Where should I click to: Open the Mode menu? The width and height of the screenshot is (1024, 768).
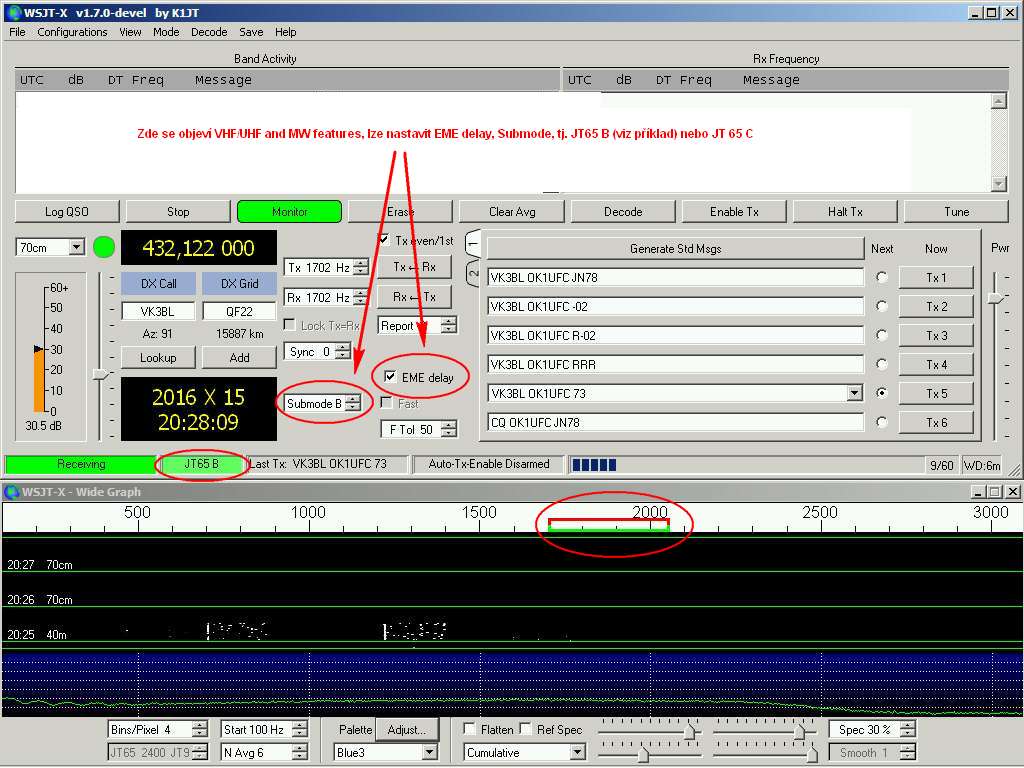166,32
